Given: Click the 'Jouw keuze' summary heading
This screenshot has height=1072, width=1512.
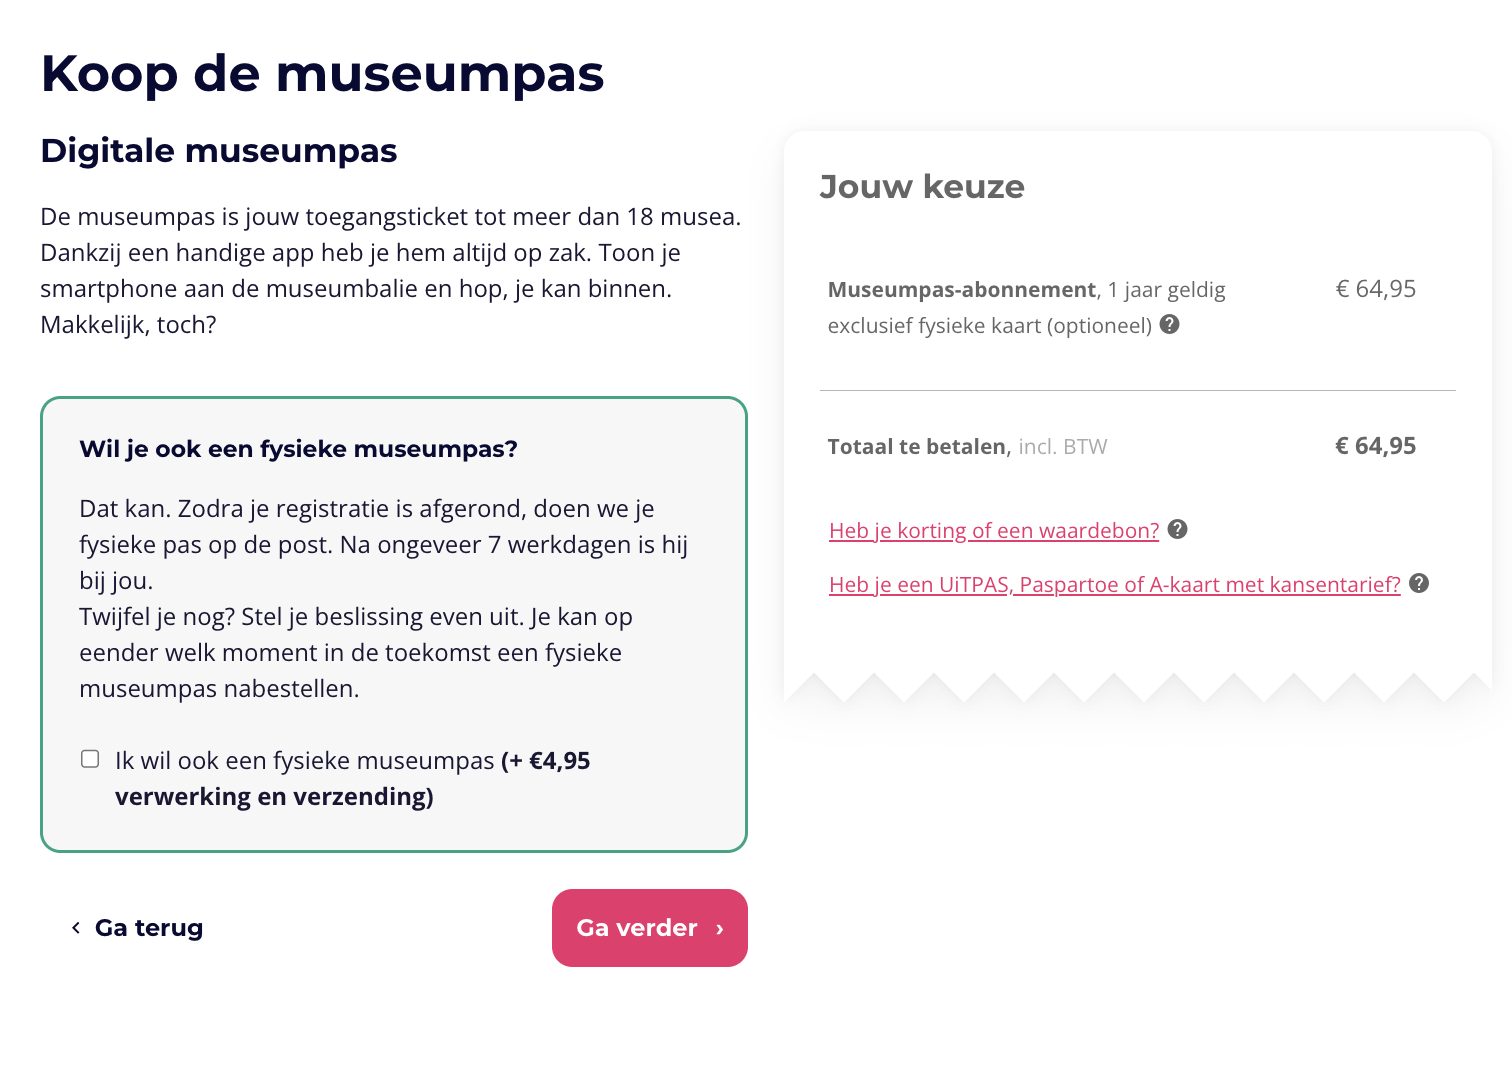Looking at the screenshot, I should [x=922, y=187].
